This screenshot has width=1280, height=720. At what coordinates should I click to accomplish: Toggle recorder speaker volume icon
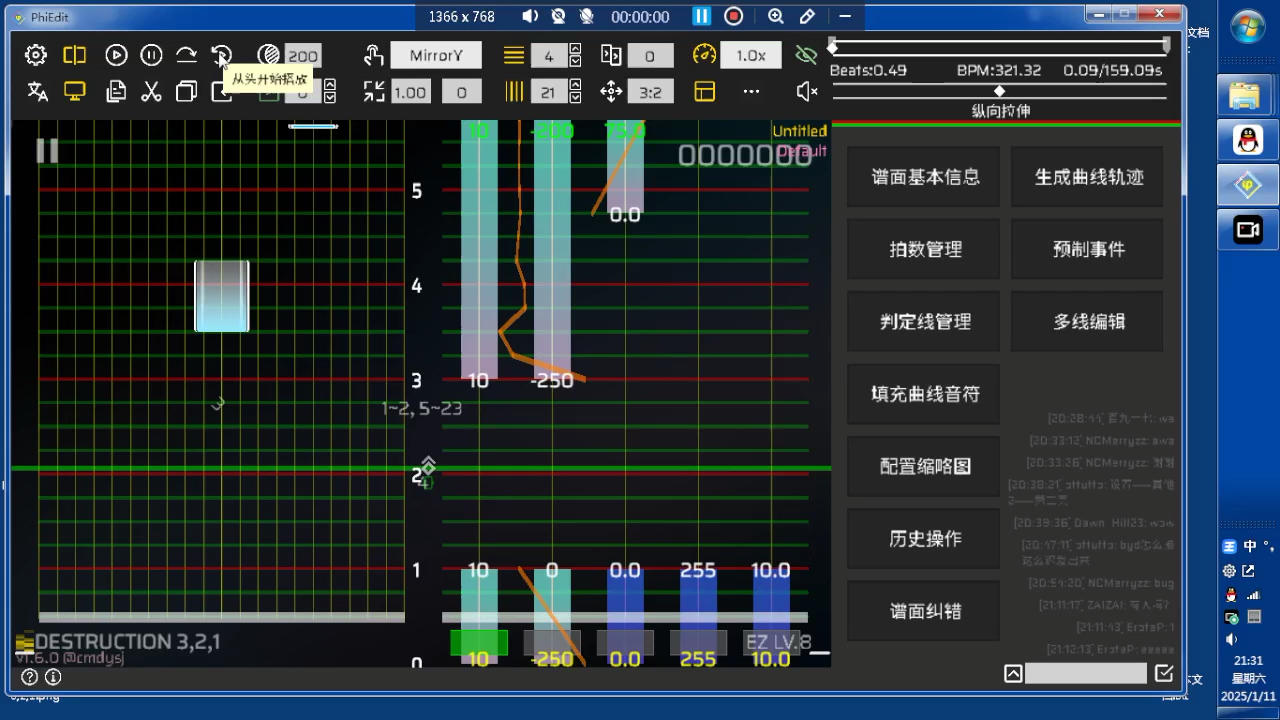tap(530, 16)
